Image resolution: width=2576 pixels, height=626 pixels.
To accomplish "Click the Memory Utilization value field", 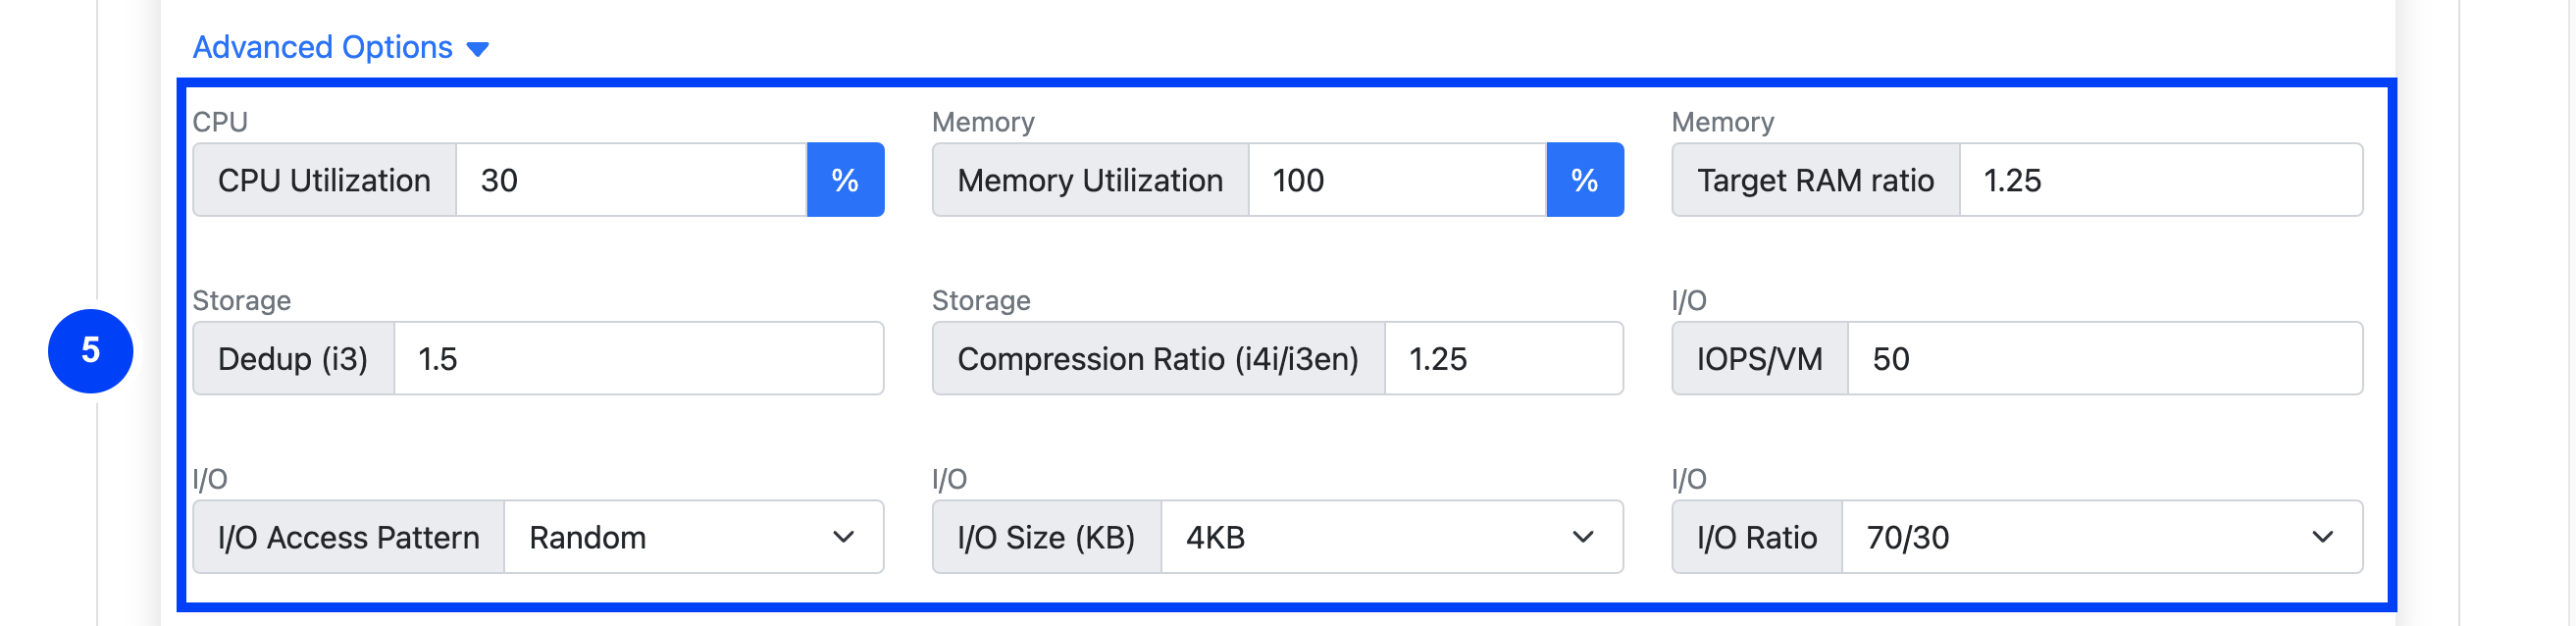I will coord(1396,180).
